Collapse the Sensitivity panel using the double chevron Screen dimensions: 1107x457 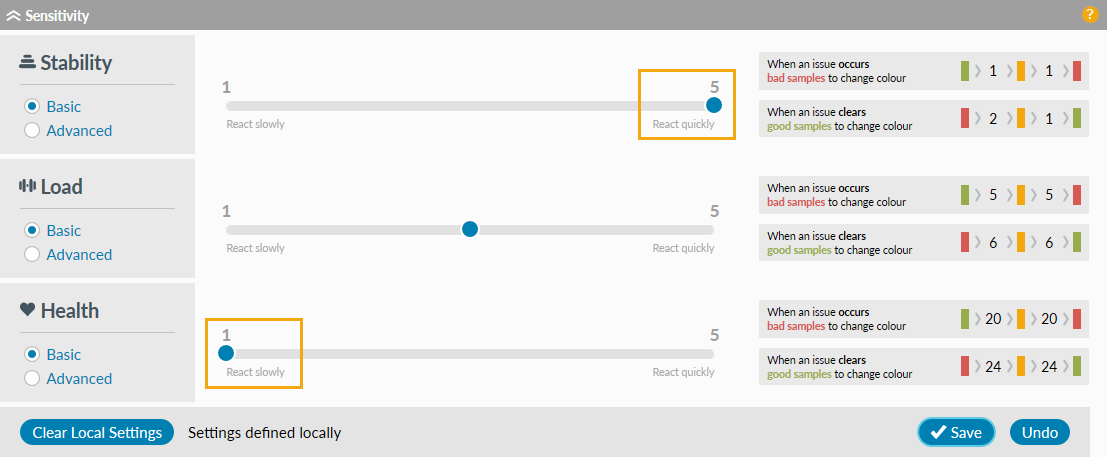coord(14,16)
